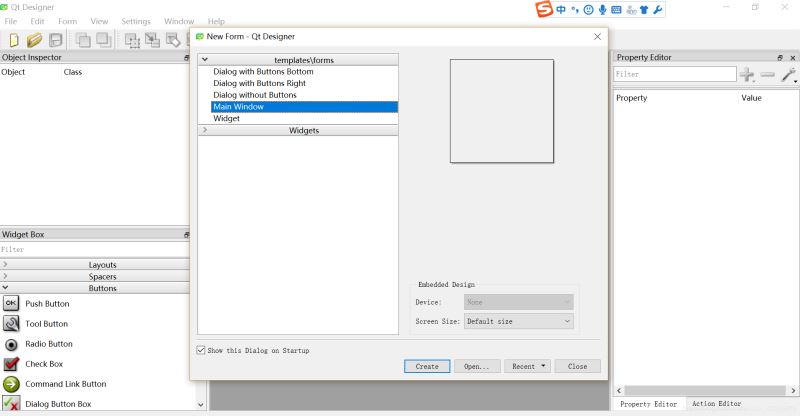Select the Edit Widgets mode icon
This screenshot has height=416, width=800.
pyautogui.click(x=132, y=40)
